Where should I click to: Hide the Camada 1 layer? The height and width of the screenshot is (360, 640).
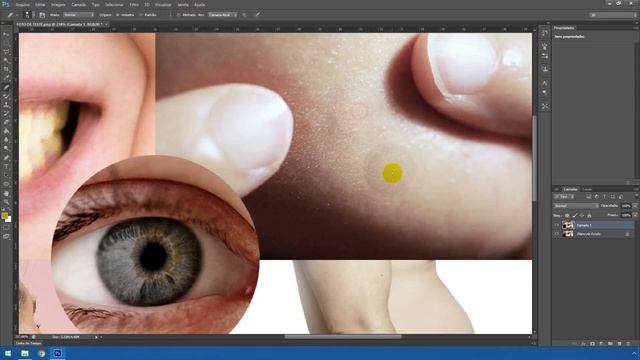pos(556,225)
